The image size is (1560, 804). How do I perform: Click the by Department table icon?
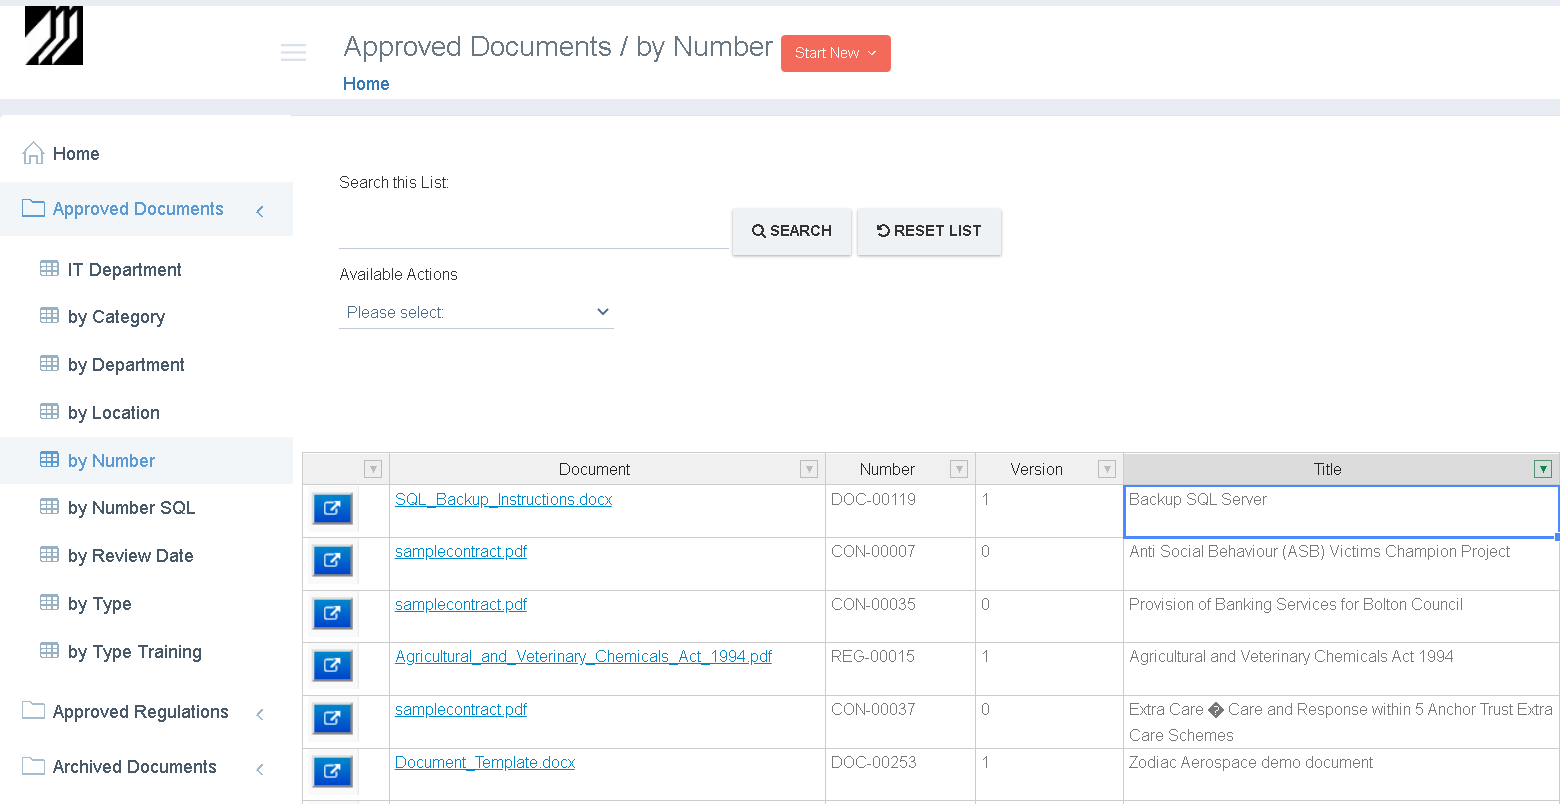[49, 363]
